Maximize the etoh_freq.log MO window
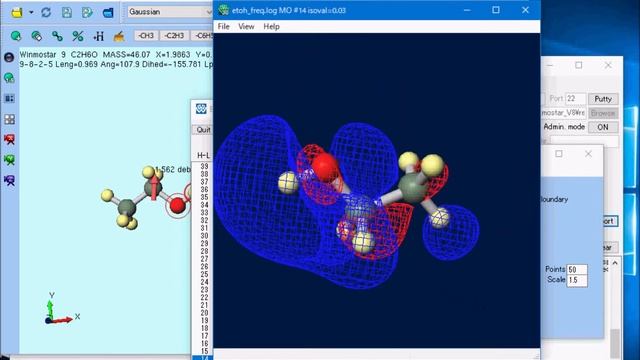 pos(496,10)
